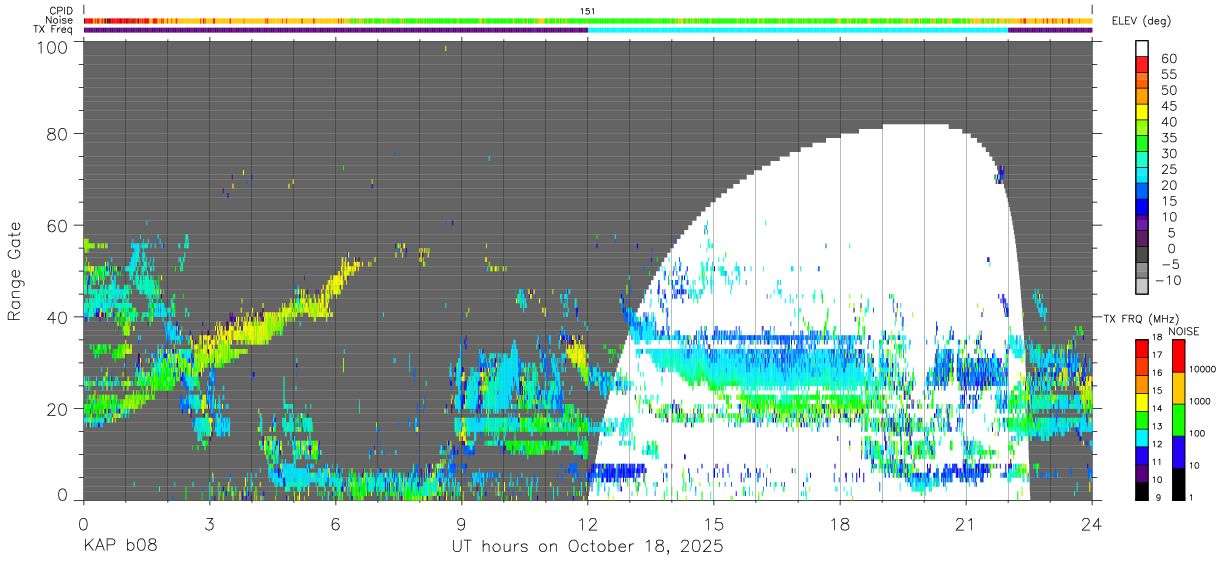1228x567 pixels.
Task: Click y-axis tick label '100'
Action: click(x=53, y=47)
